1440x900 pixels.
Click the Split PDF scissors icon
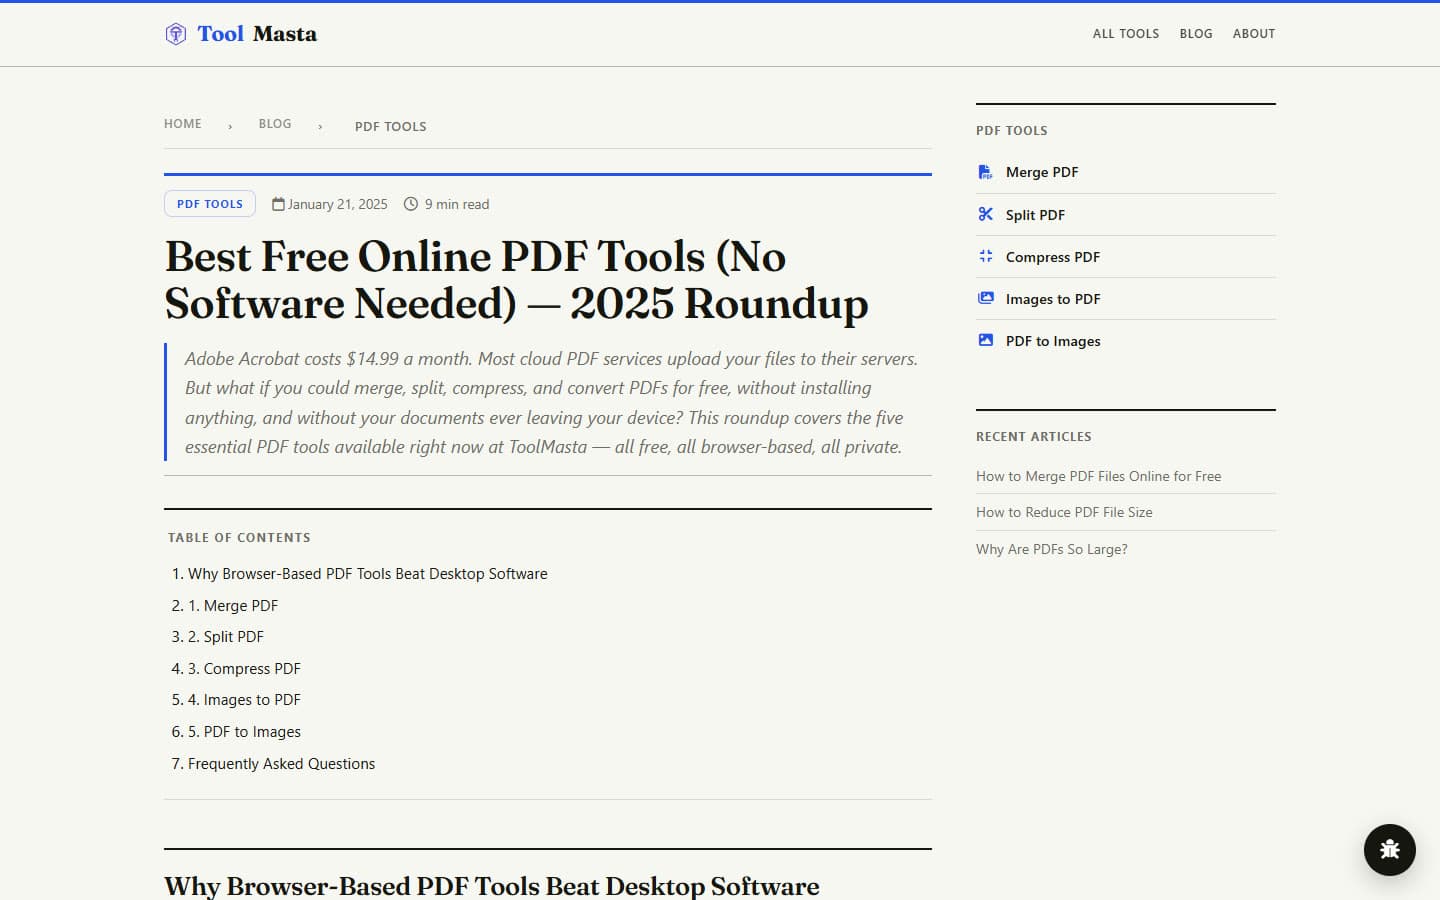click(985, 214)
